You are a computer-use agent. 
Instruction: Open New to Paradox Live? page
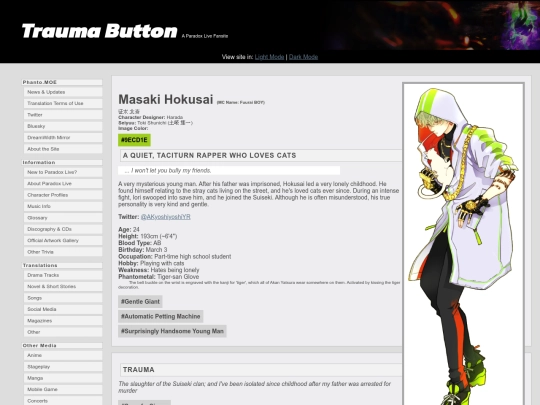coord(63,172)
